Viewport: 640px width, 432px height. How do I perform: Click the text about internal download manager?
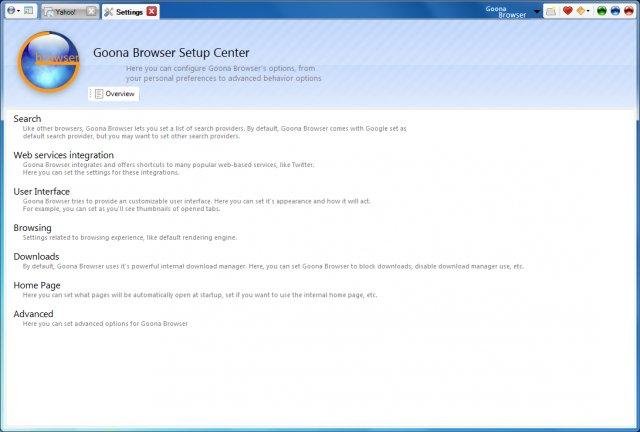point(273,266)
